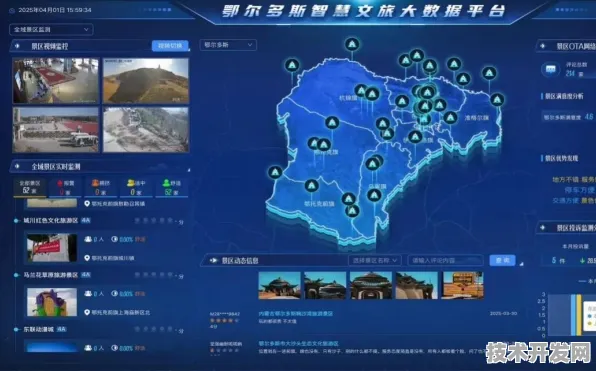Click occupancy rate icon under 城川红色文化旅游区
596x371 pixels.
point(114,239)
